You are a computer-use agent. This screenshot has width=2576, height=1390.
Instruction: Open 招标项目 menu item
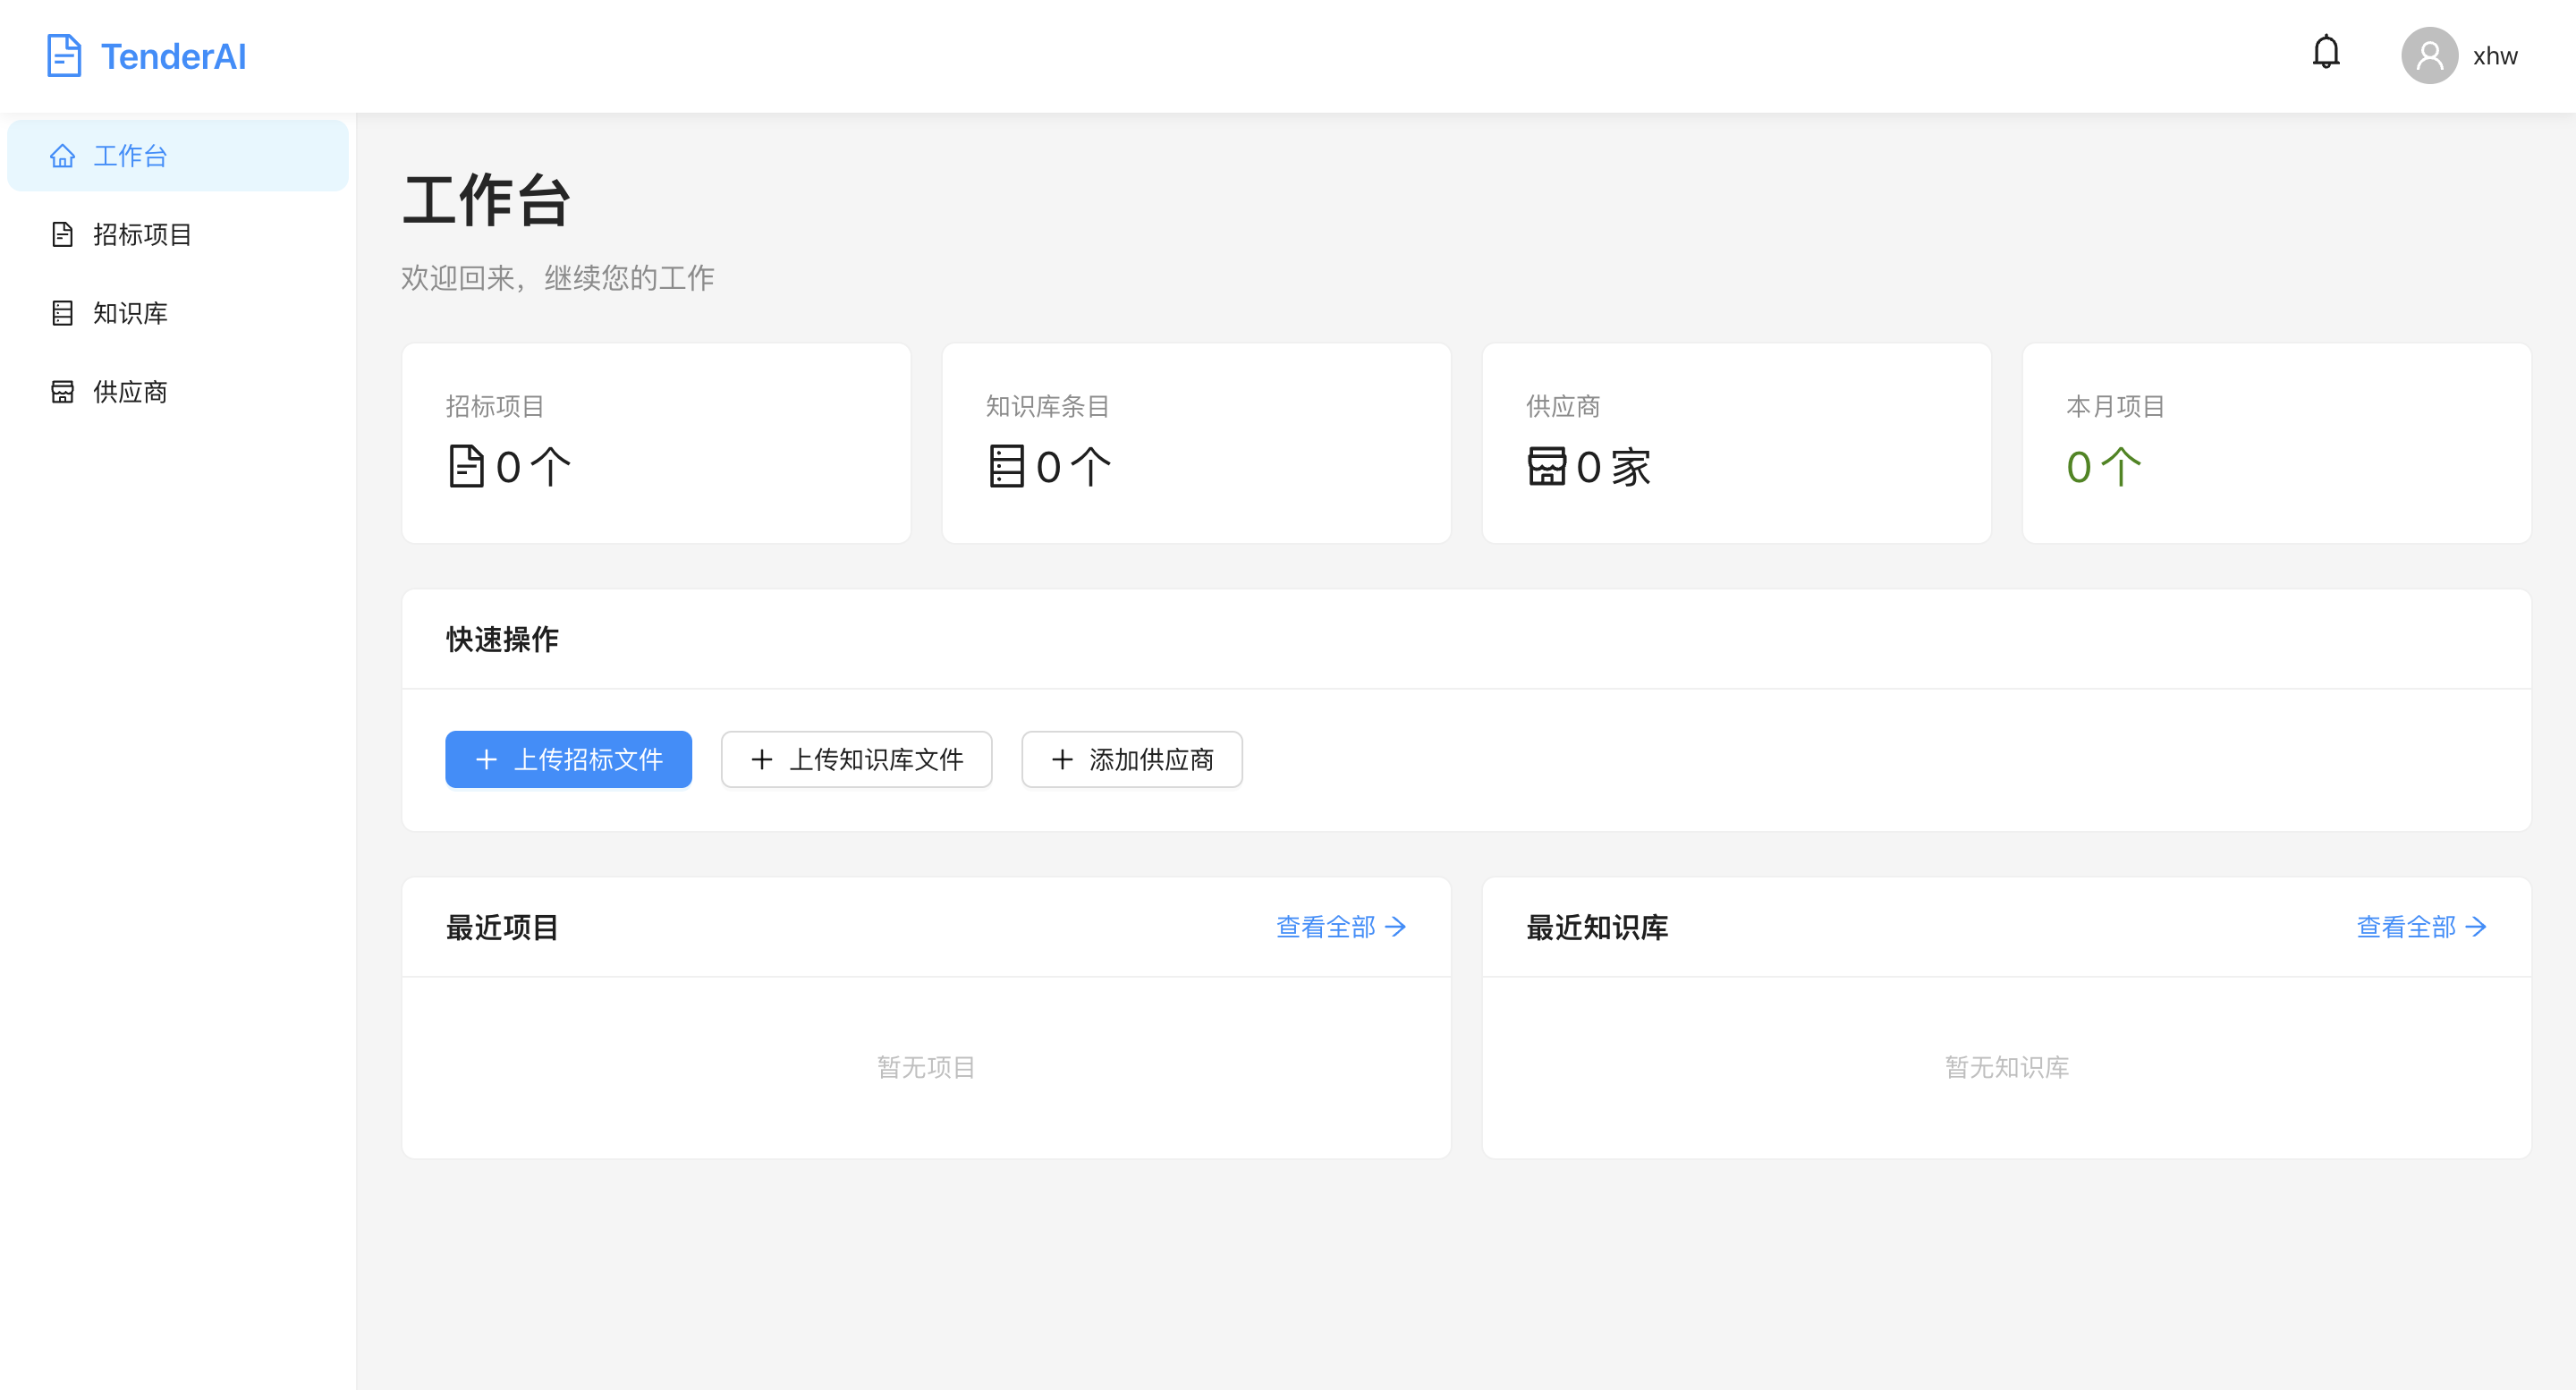coord(142,234)
